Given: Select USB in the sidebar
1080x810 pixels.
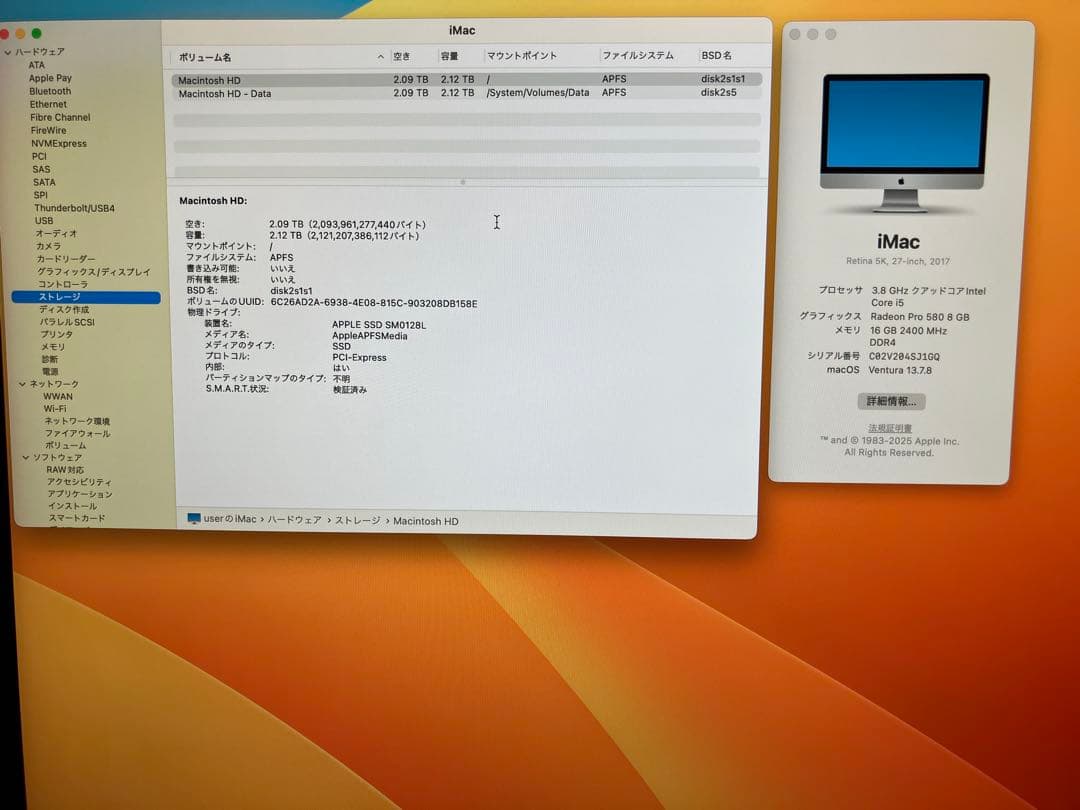Looking at the screenshot, I should (44, 221).
